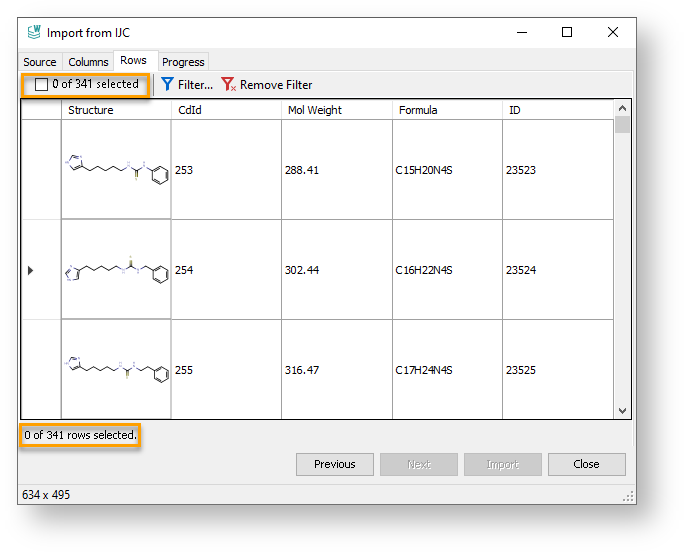The image size is (685, 553).
Task: Select the structure thumbnail for CdId 253
Action: pyautogui.click(x=116, y=170)
